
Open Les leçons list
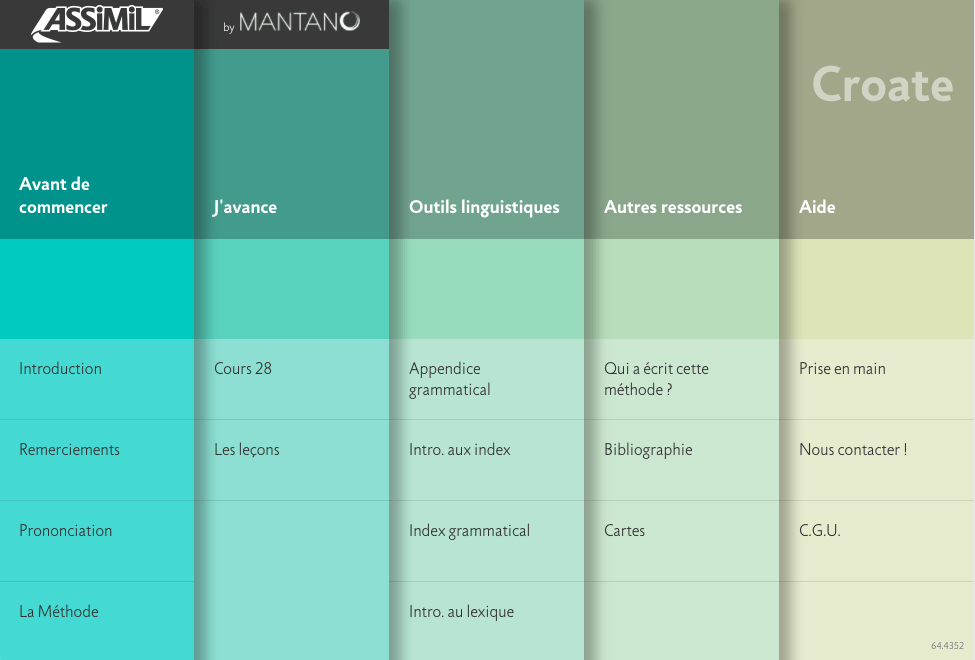tap(247, 450)
